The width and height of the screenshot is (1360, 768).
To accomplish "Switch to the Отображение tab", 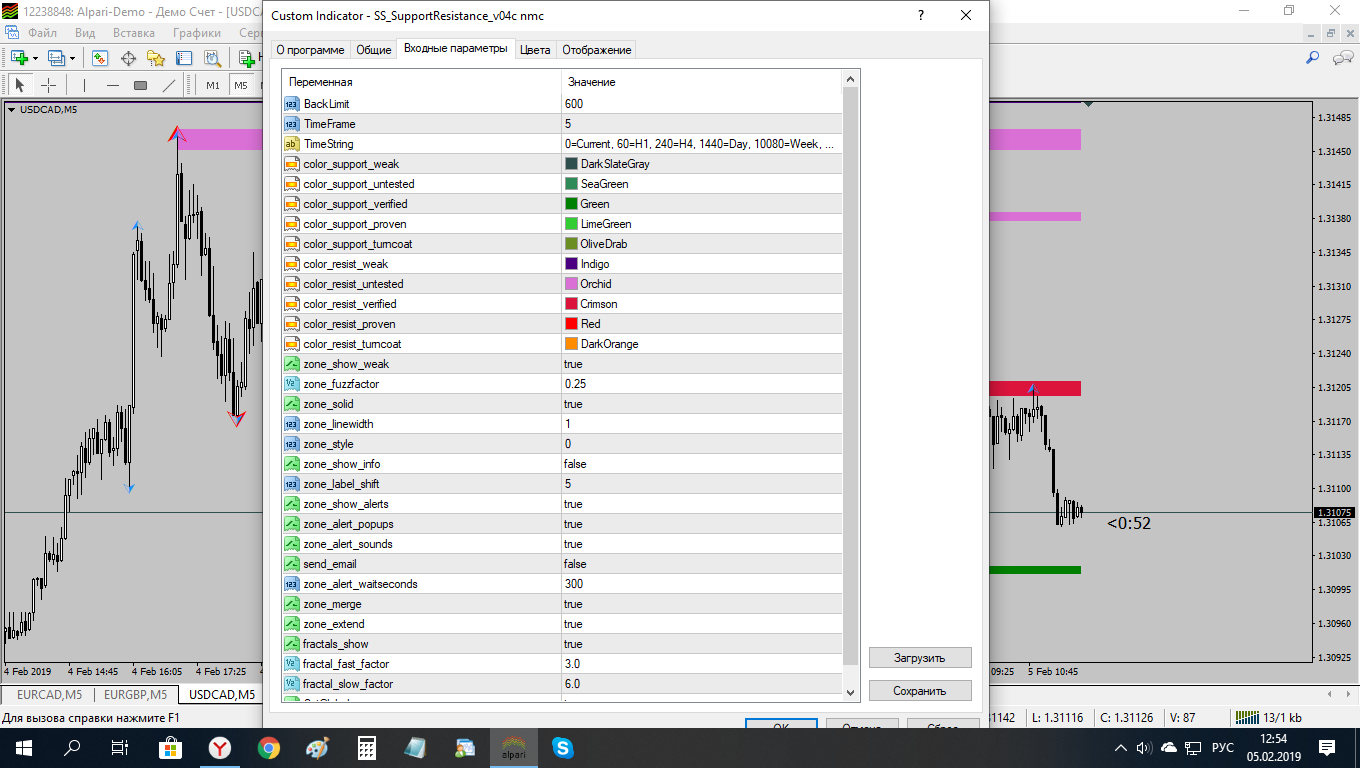I will pos(596,50).
